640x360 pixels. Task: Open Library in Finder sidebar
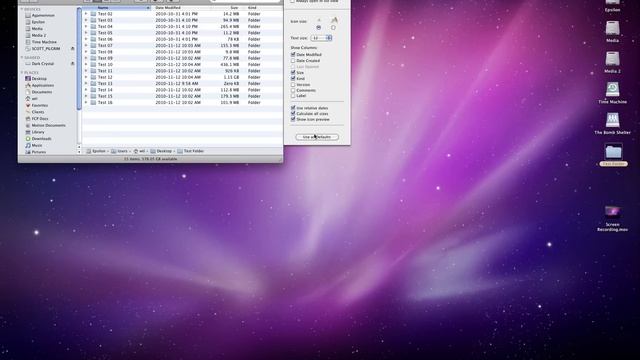pos(35,132)
